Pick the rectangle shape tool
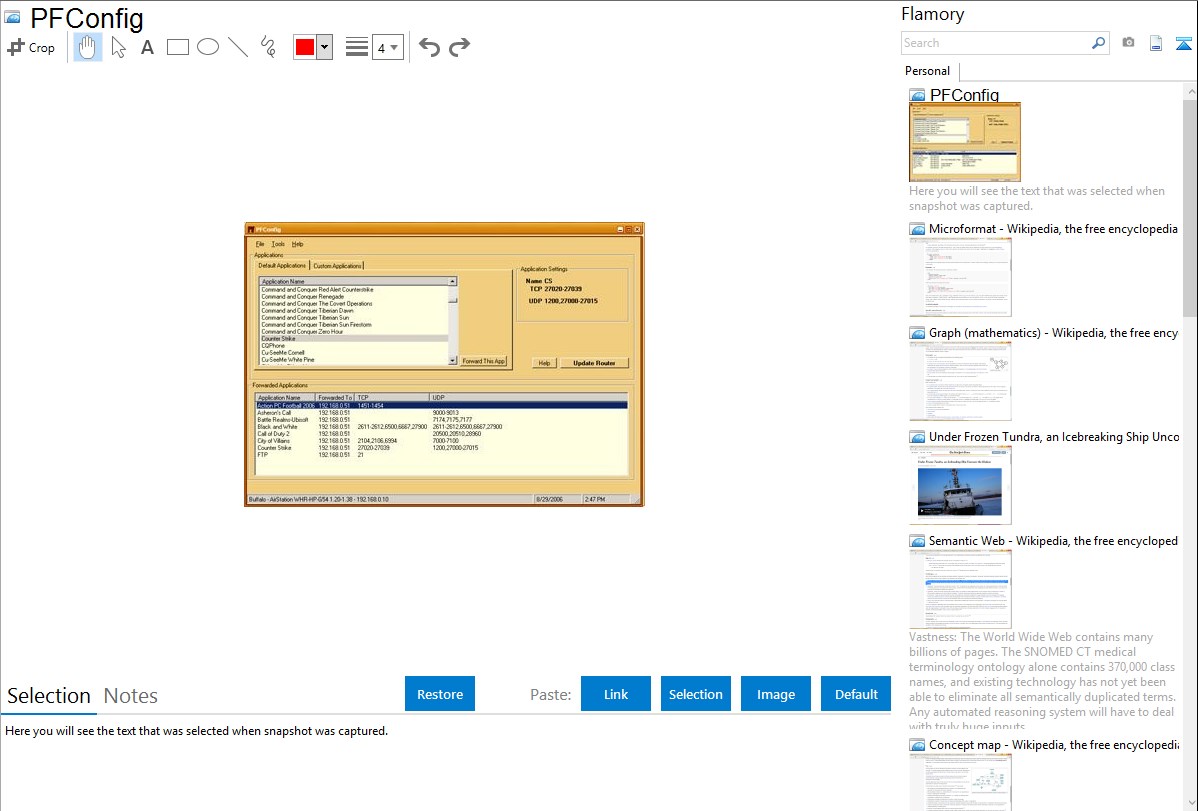The height and width of the screenshot is (811, 1198). tap(178, 47)
